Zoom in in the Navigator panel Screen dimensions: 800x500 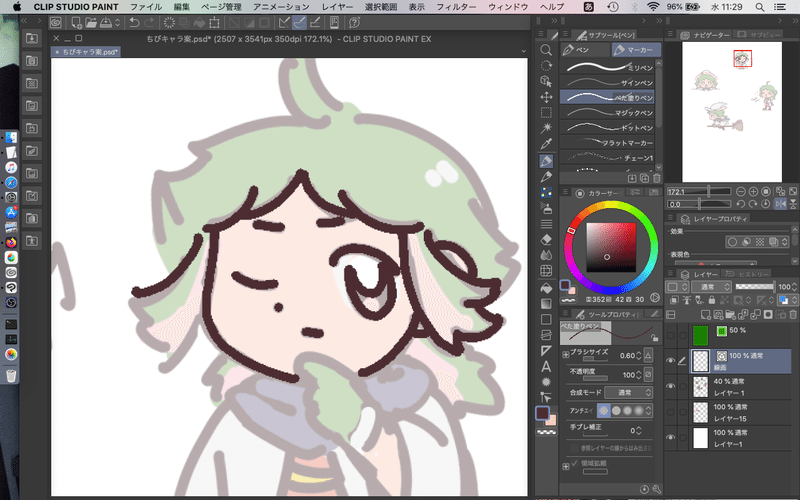coord(753,191)
